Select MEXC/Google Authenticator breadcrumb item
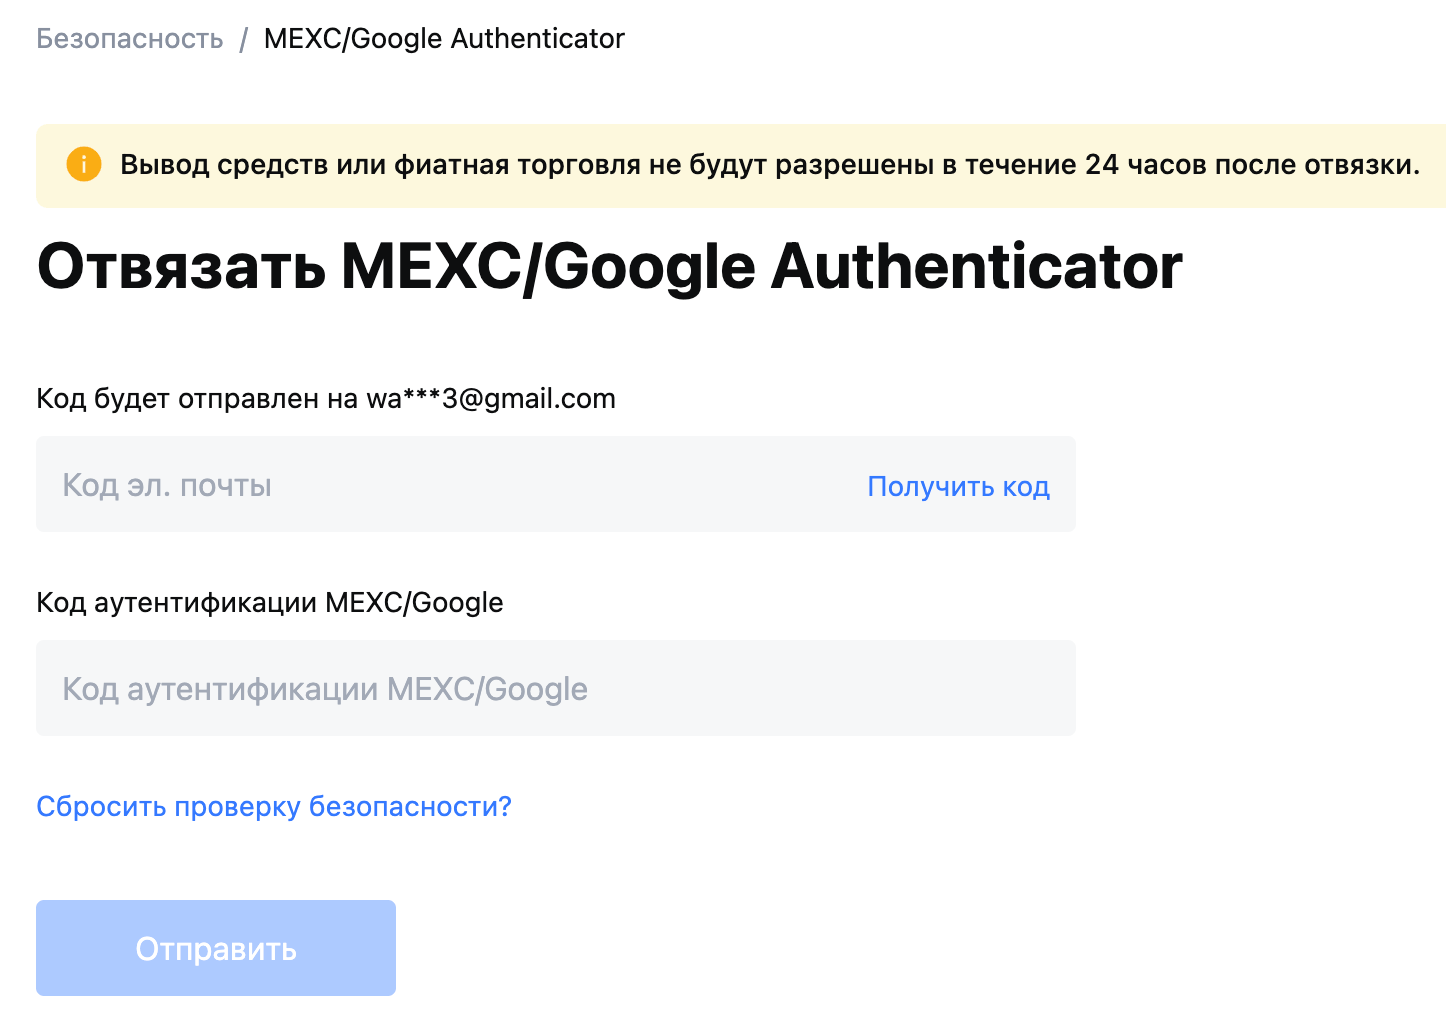1446x1030 pixels. coord(444,39)
